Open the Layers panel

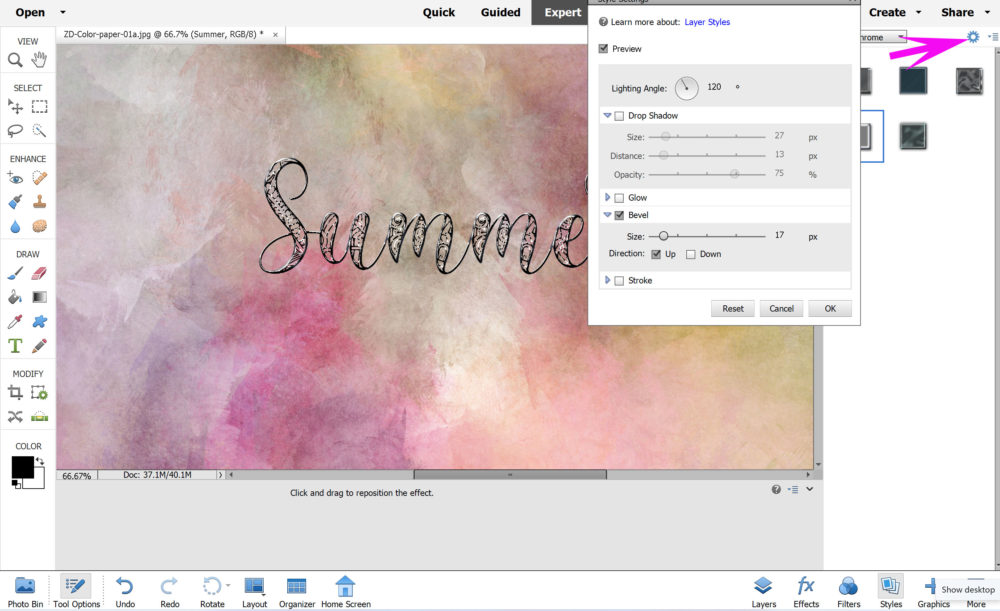(763, 591)
